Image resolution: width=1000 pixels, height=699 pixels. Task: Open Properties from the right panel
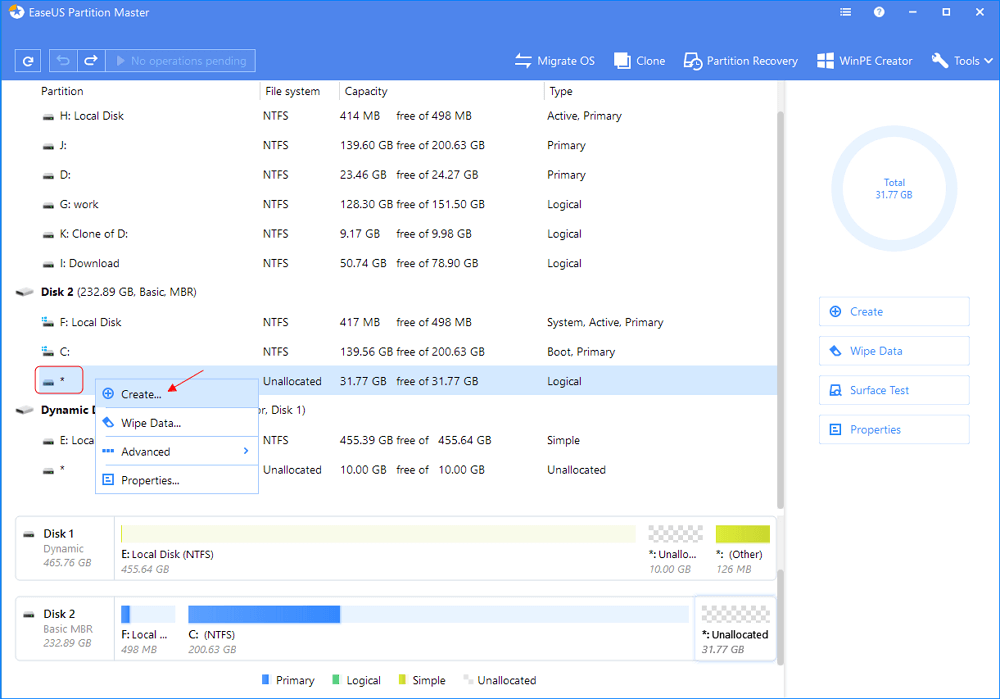(x=894, y=429)
